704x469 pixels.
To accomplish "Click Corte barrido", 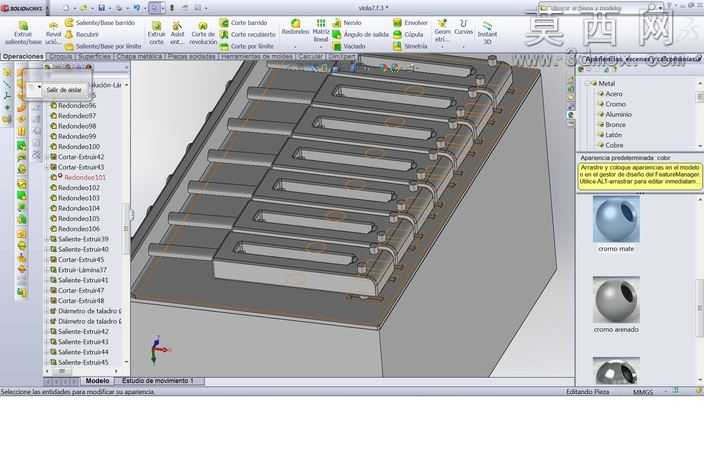I will [243, 22].
